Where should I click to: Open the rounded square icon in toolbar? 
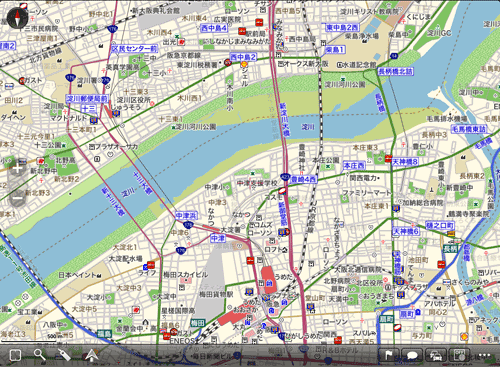15,355
